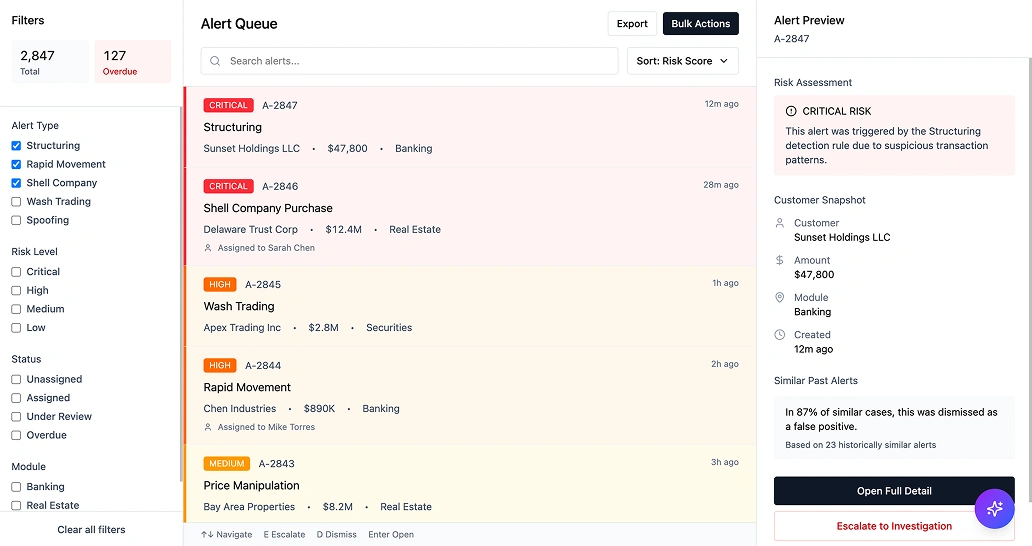Screen dimensions: 1032x546
Task: Uncheck Shell Company alert type
Action: coord(16,183)
